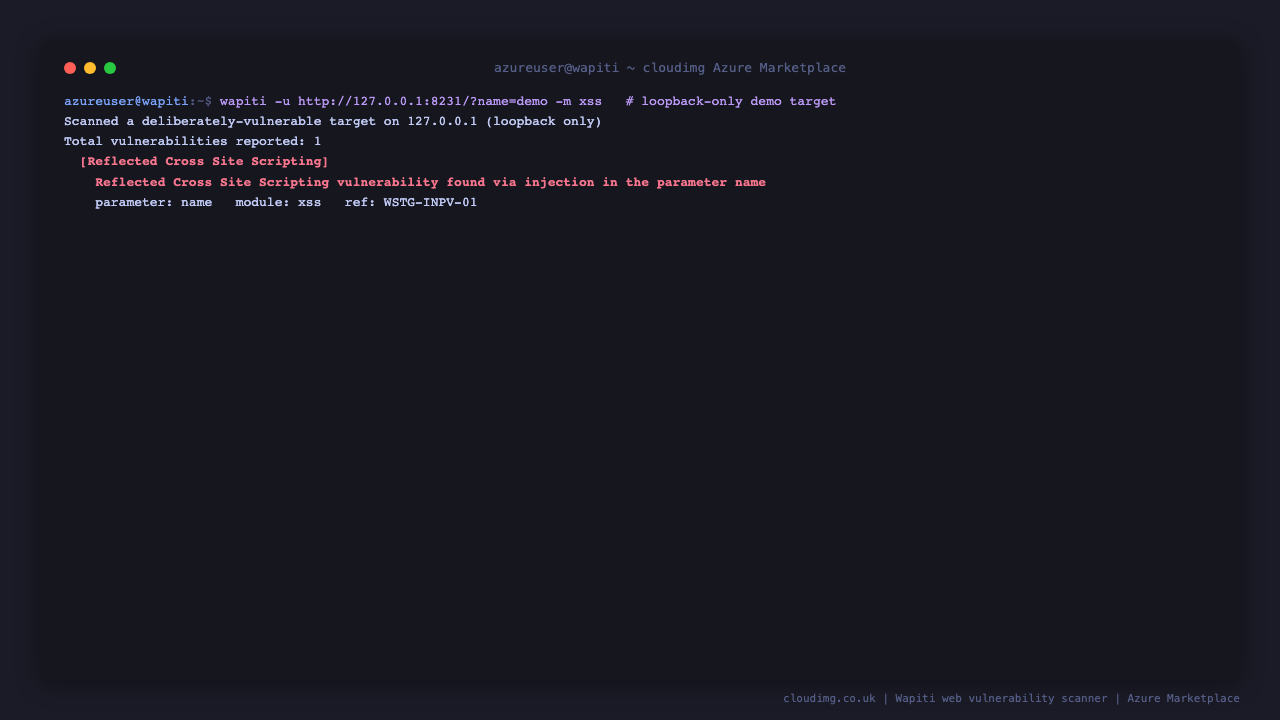The height and width of the screenshot is (720, 1280).
Task: Click 'Azure Marketplace' in the footer
Action: point(1183,698)
